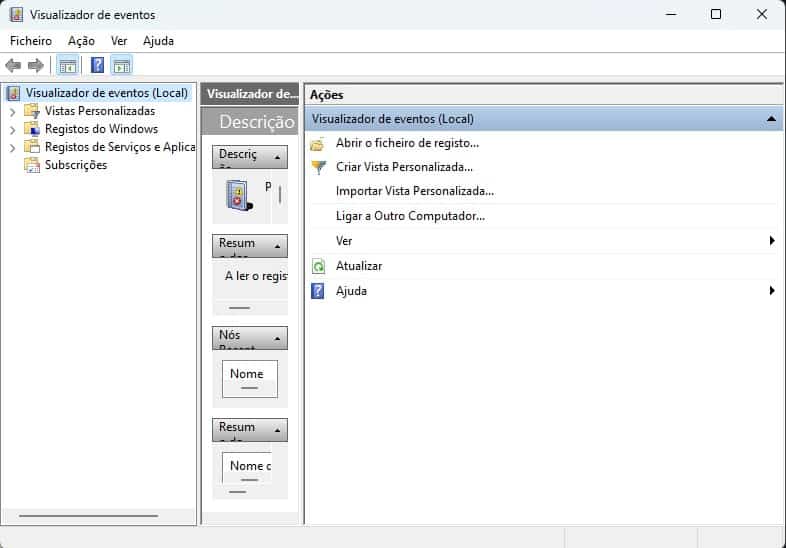
Task: Select Subscrições in the tree
Action: tap(76, 165)
